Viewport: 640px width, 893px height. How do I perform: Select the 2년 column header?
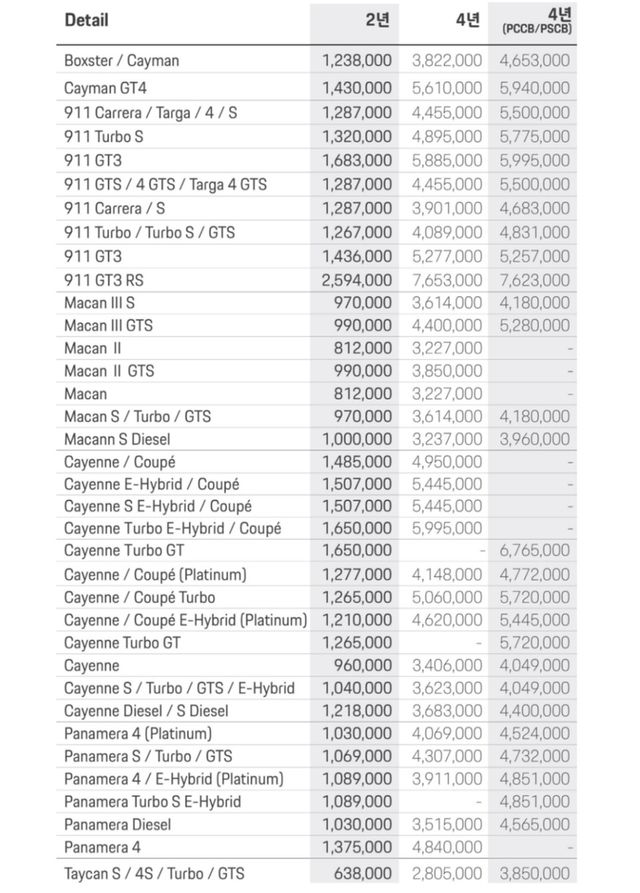[x=377, y=20]
